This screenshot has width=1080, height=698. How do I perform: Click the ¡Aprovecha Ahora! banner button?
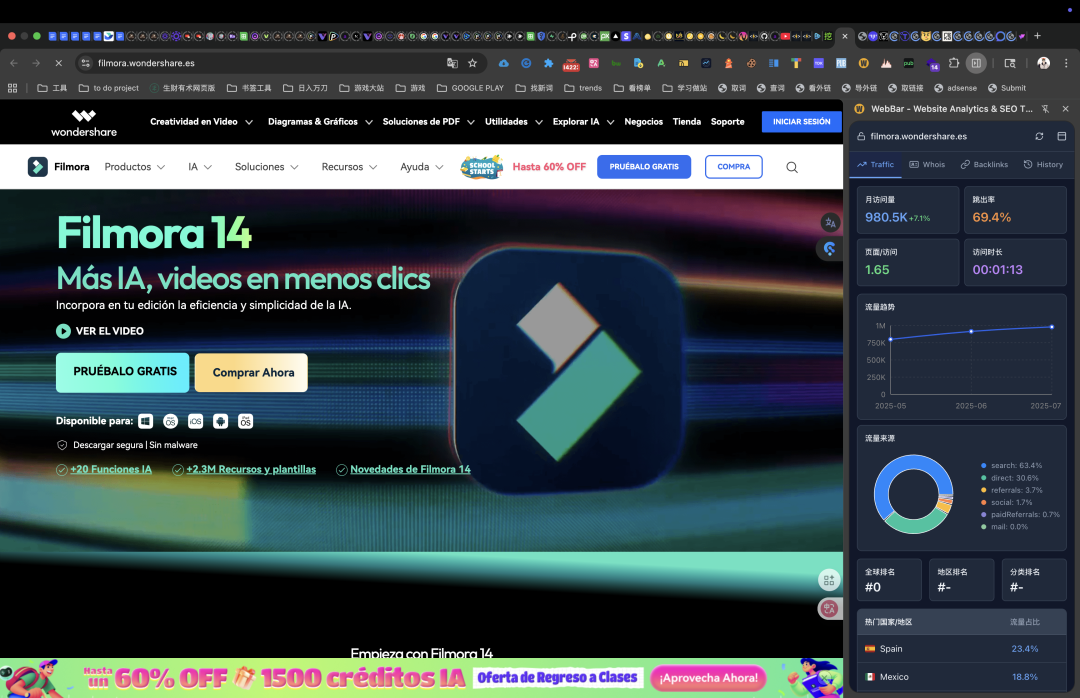[708, 678]
